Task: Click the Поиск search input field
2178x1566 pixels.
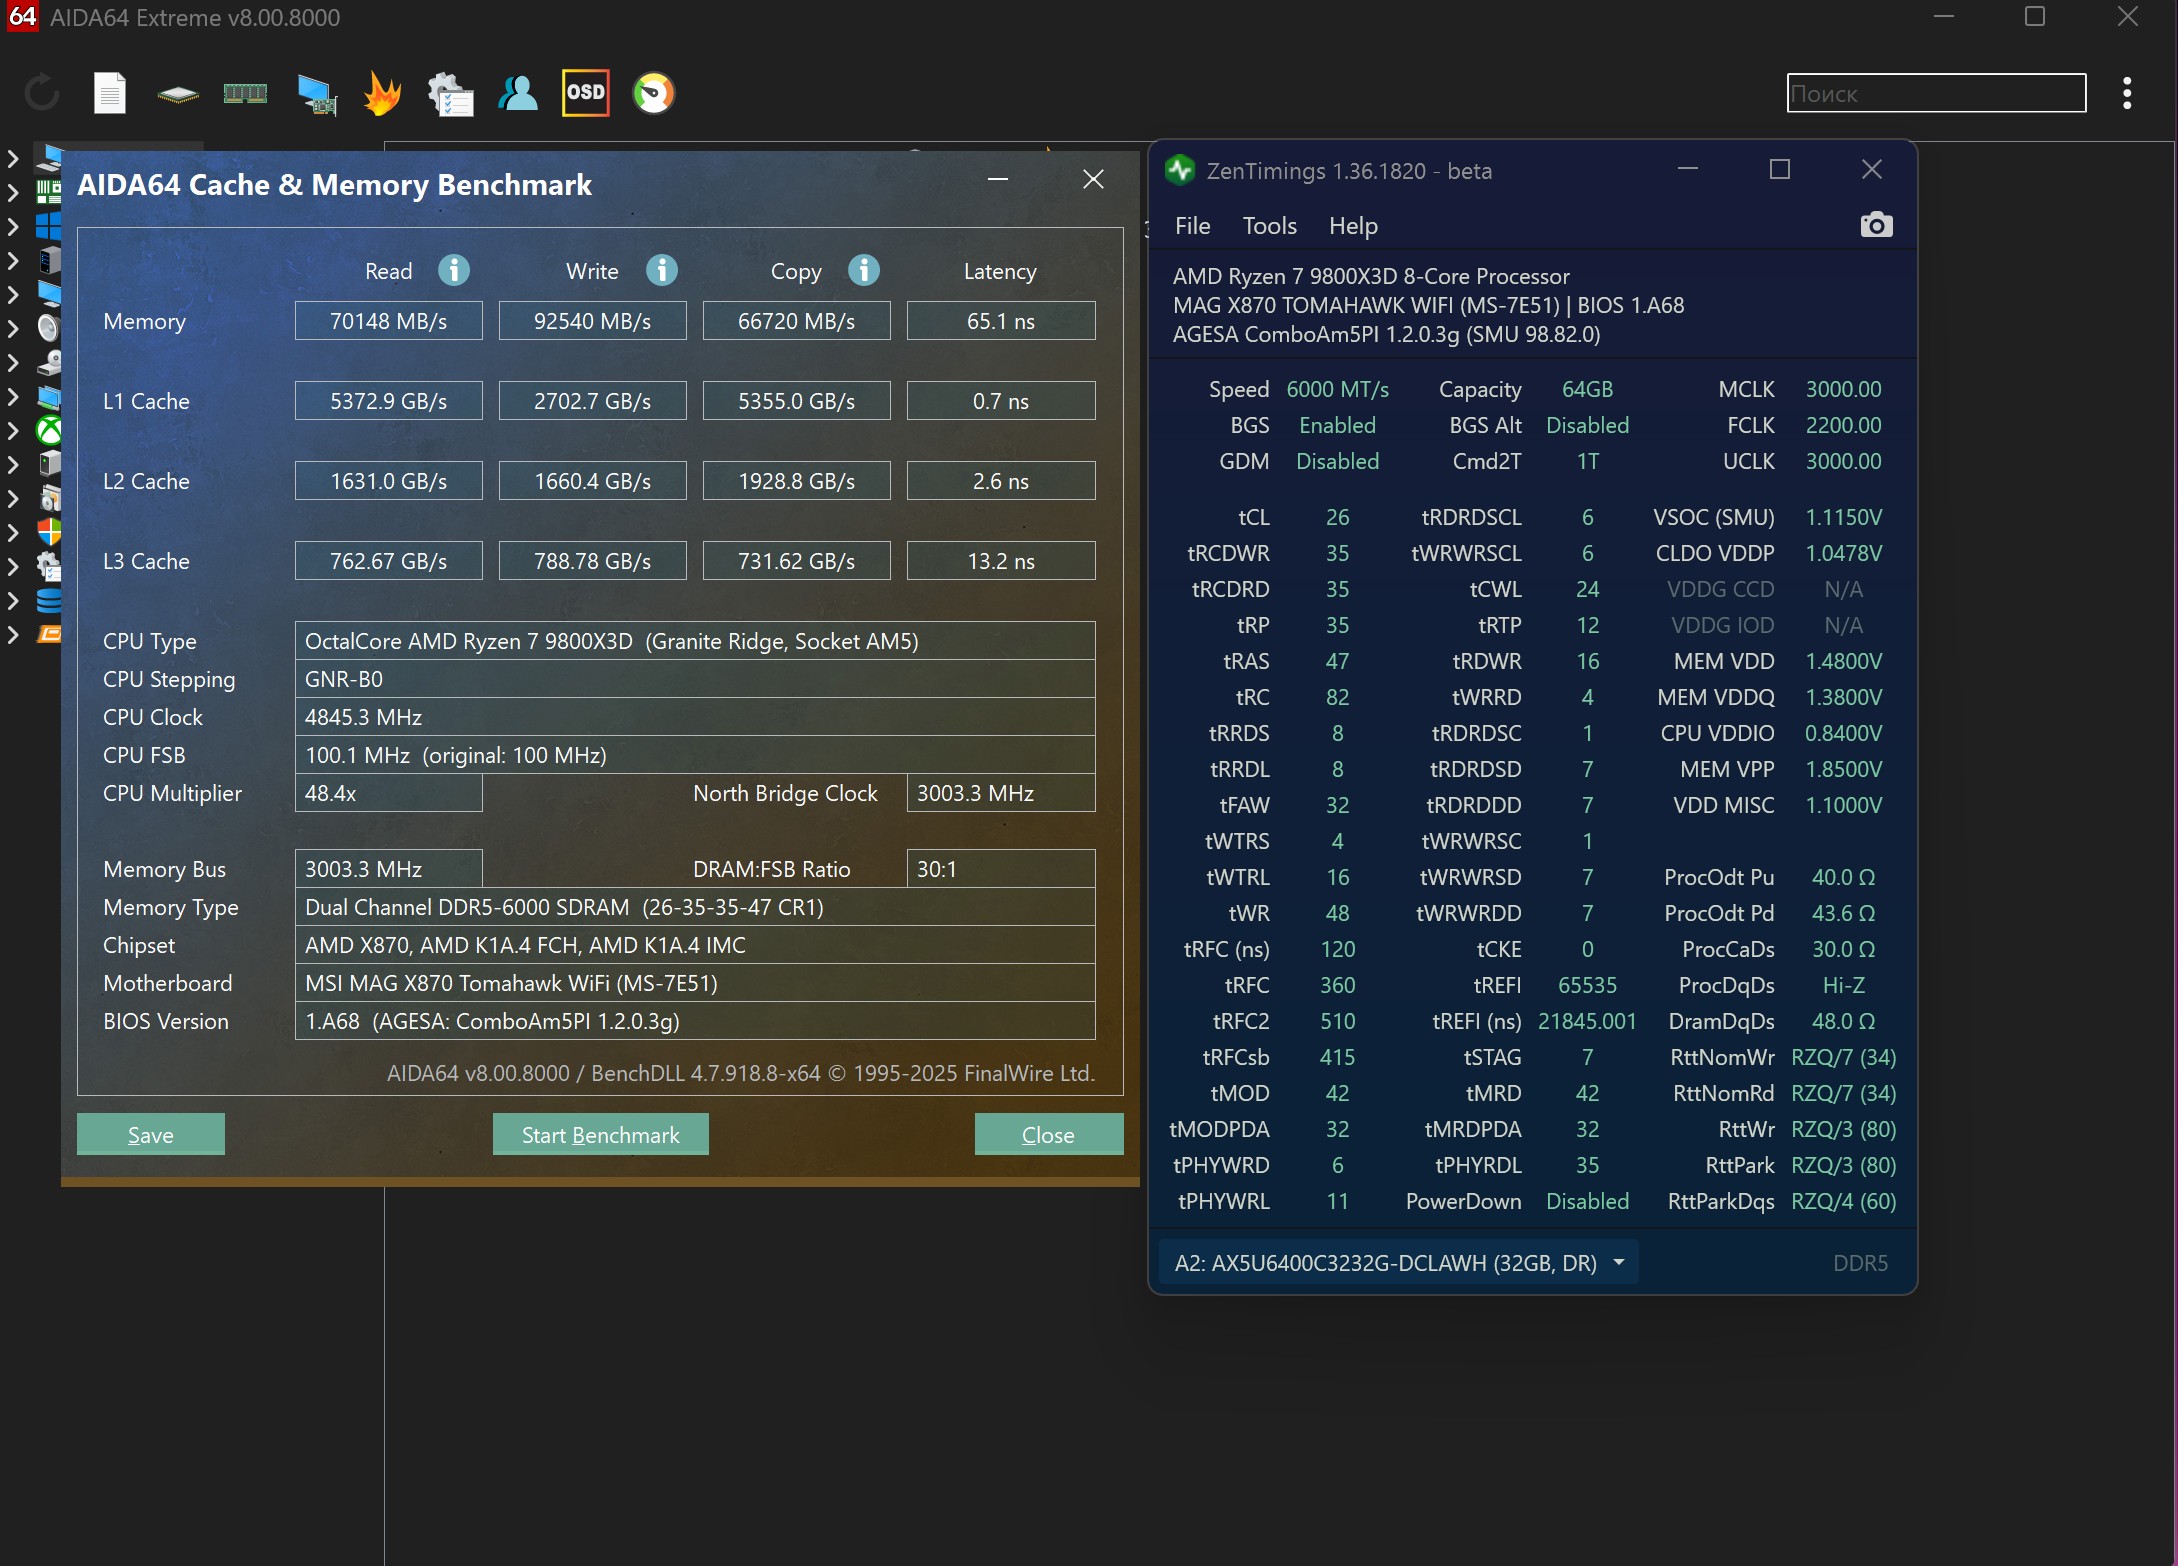Action: (x=1936, y=94)
